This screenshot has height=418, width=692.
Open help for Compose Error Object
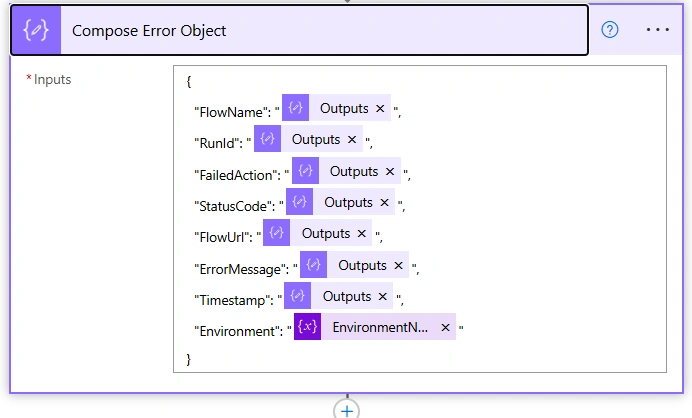tap(609, 30)
